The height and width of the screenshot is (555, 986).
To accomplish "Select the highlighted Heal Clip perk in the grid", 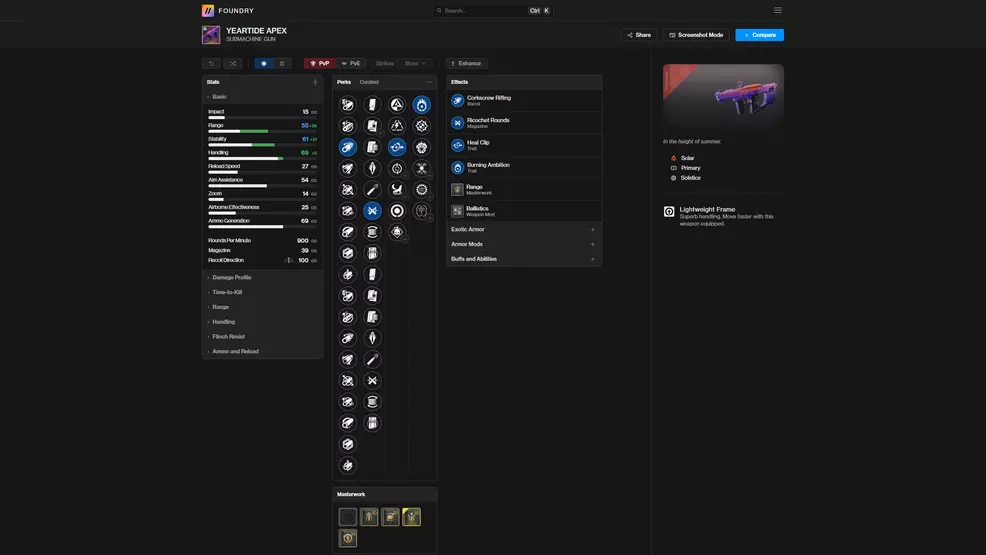I will click(397, 147).
